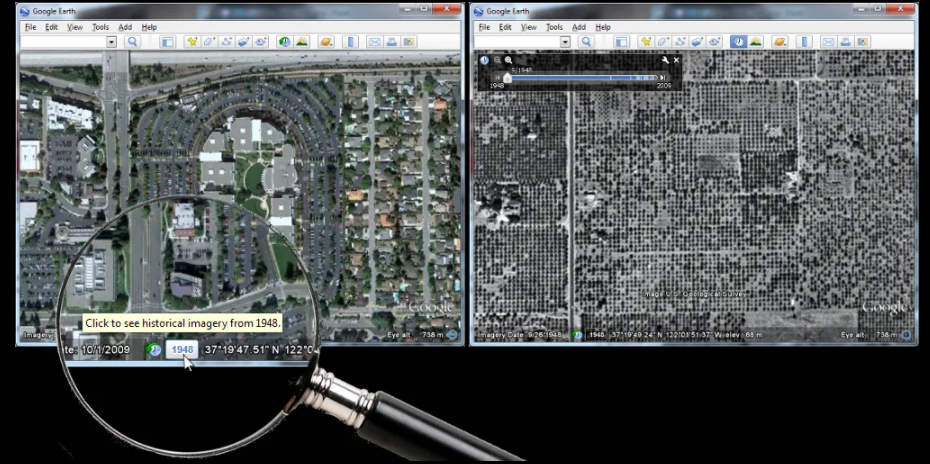This screenshot has width=930, height=464.
Task: Click email envelope icon in right window
Action: pyautogui.click(x=828, y=42)
